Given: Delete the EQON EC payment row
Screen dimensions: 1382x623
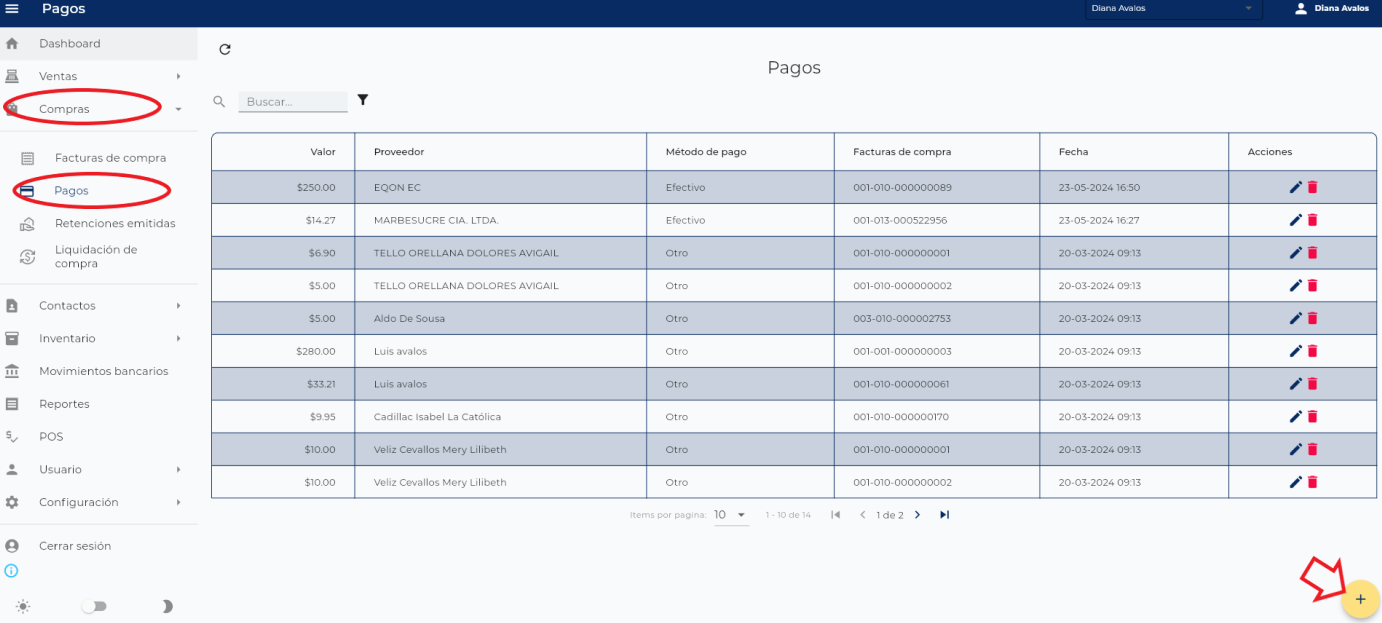Looking at the screenshot, I should [1313, 187].
